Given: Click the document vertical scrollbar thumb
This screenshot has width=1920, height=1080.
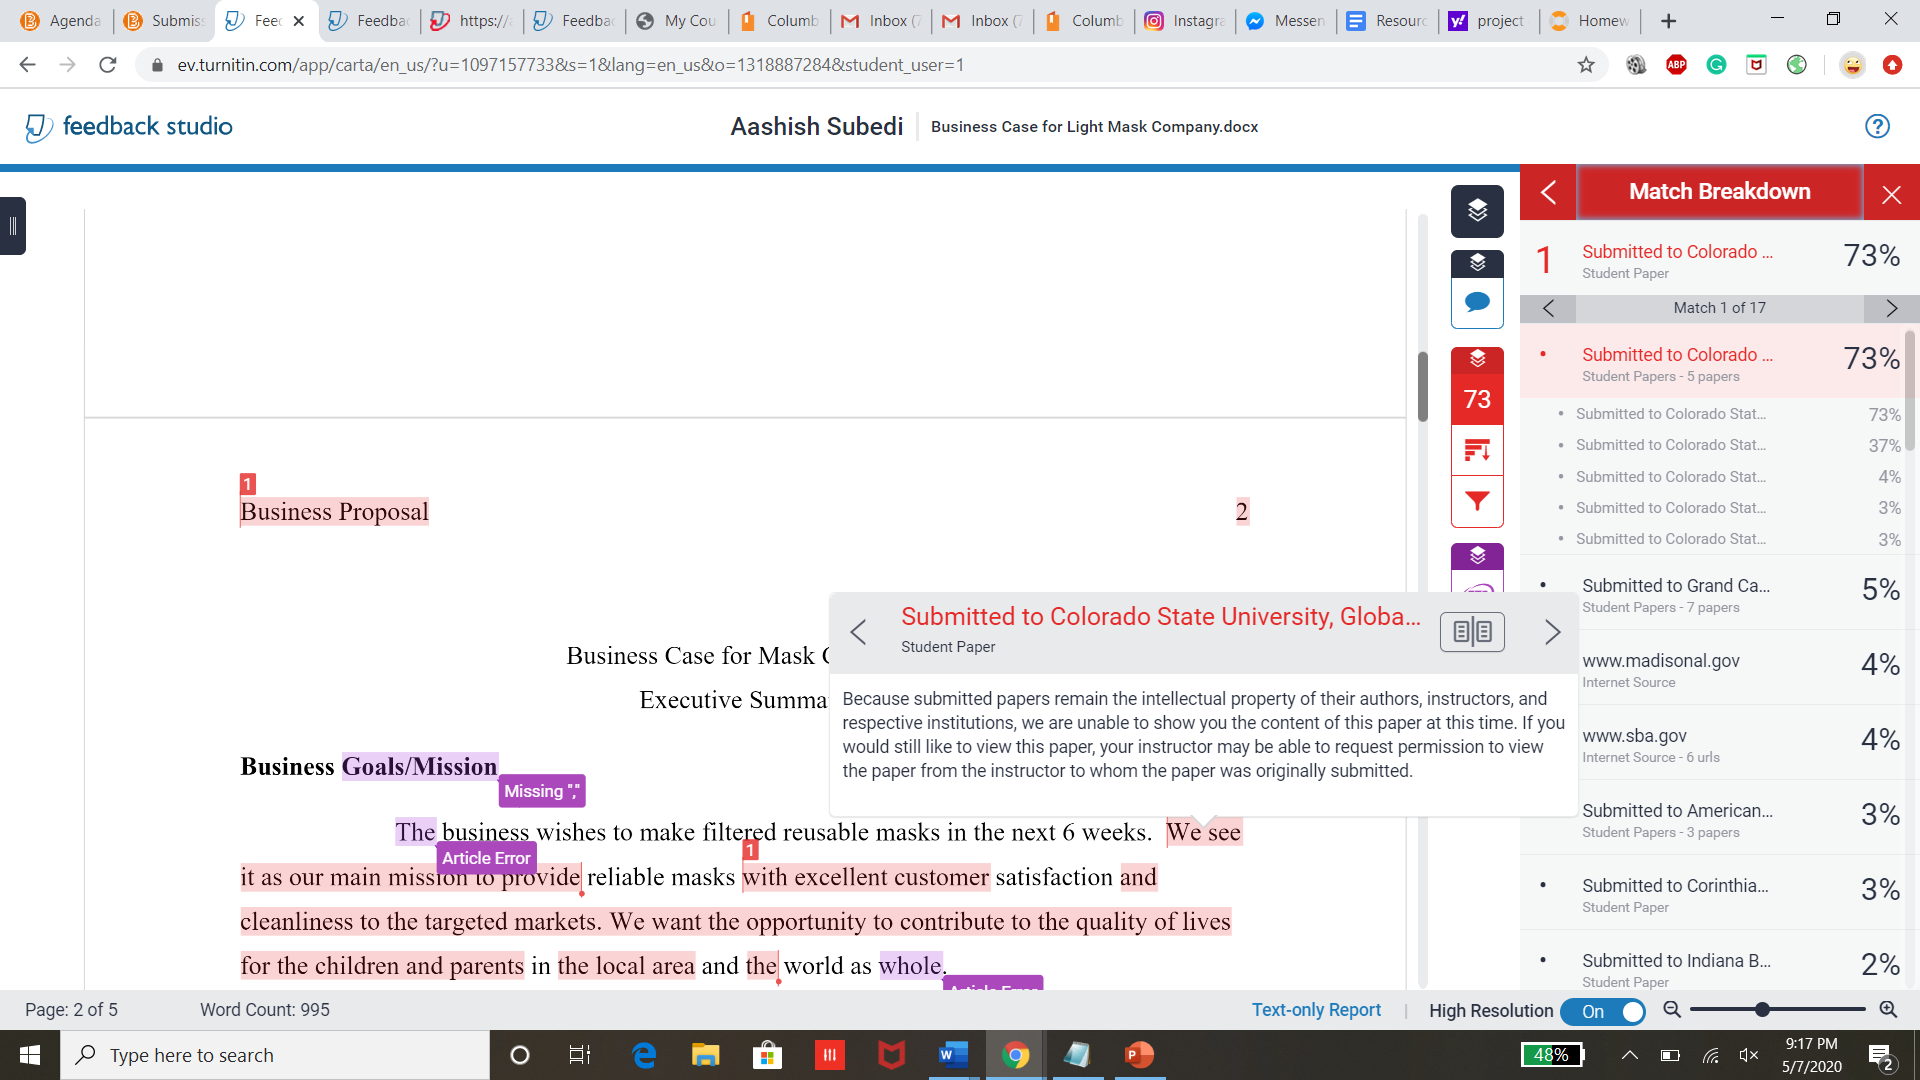Looking at the screenshot, I should (x=1422, y=386).
